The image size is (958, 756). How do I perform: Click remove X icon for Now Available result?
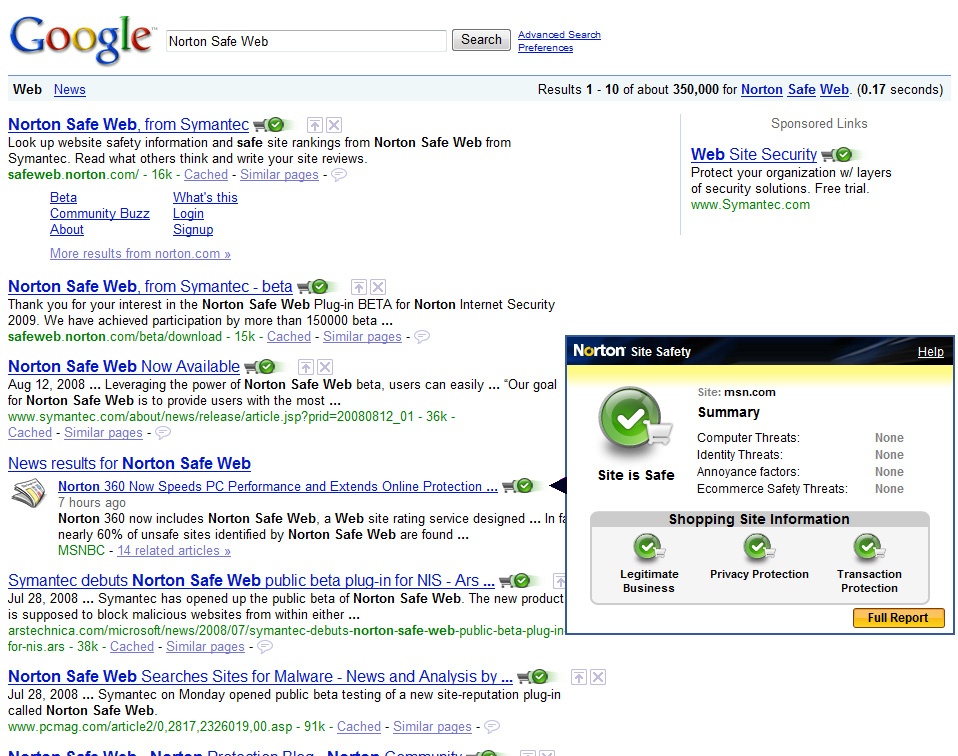[x=325, y=367]
